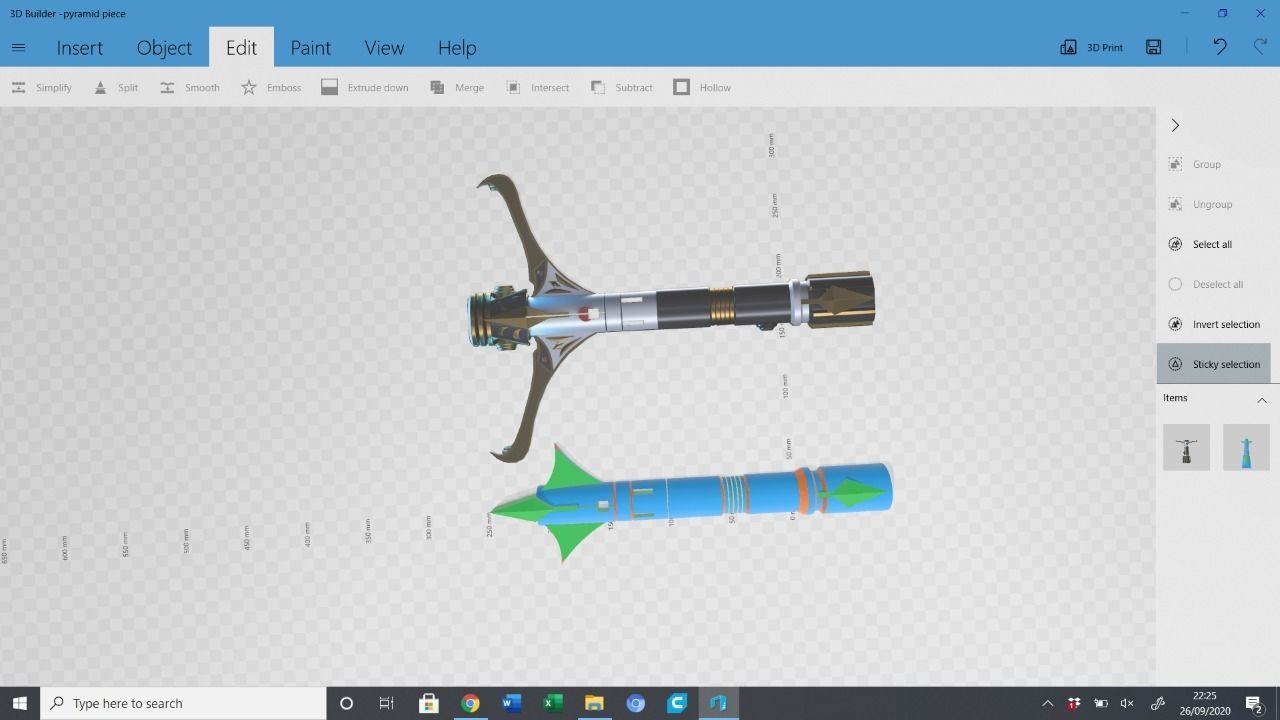This screenshot has height=720, width=1280.
Task: Apply the Intersect tool
Action: tap(537, 87)
